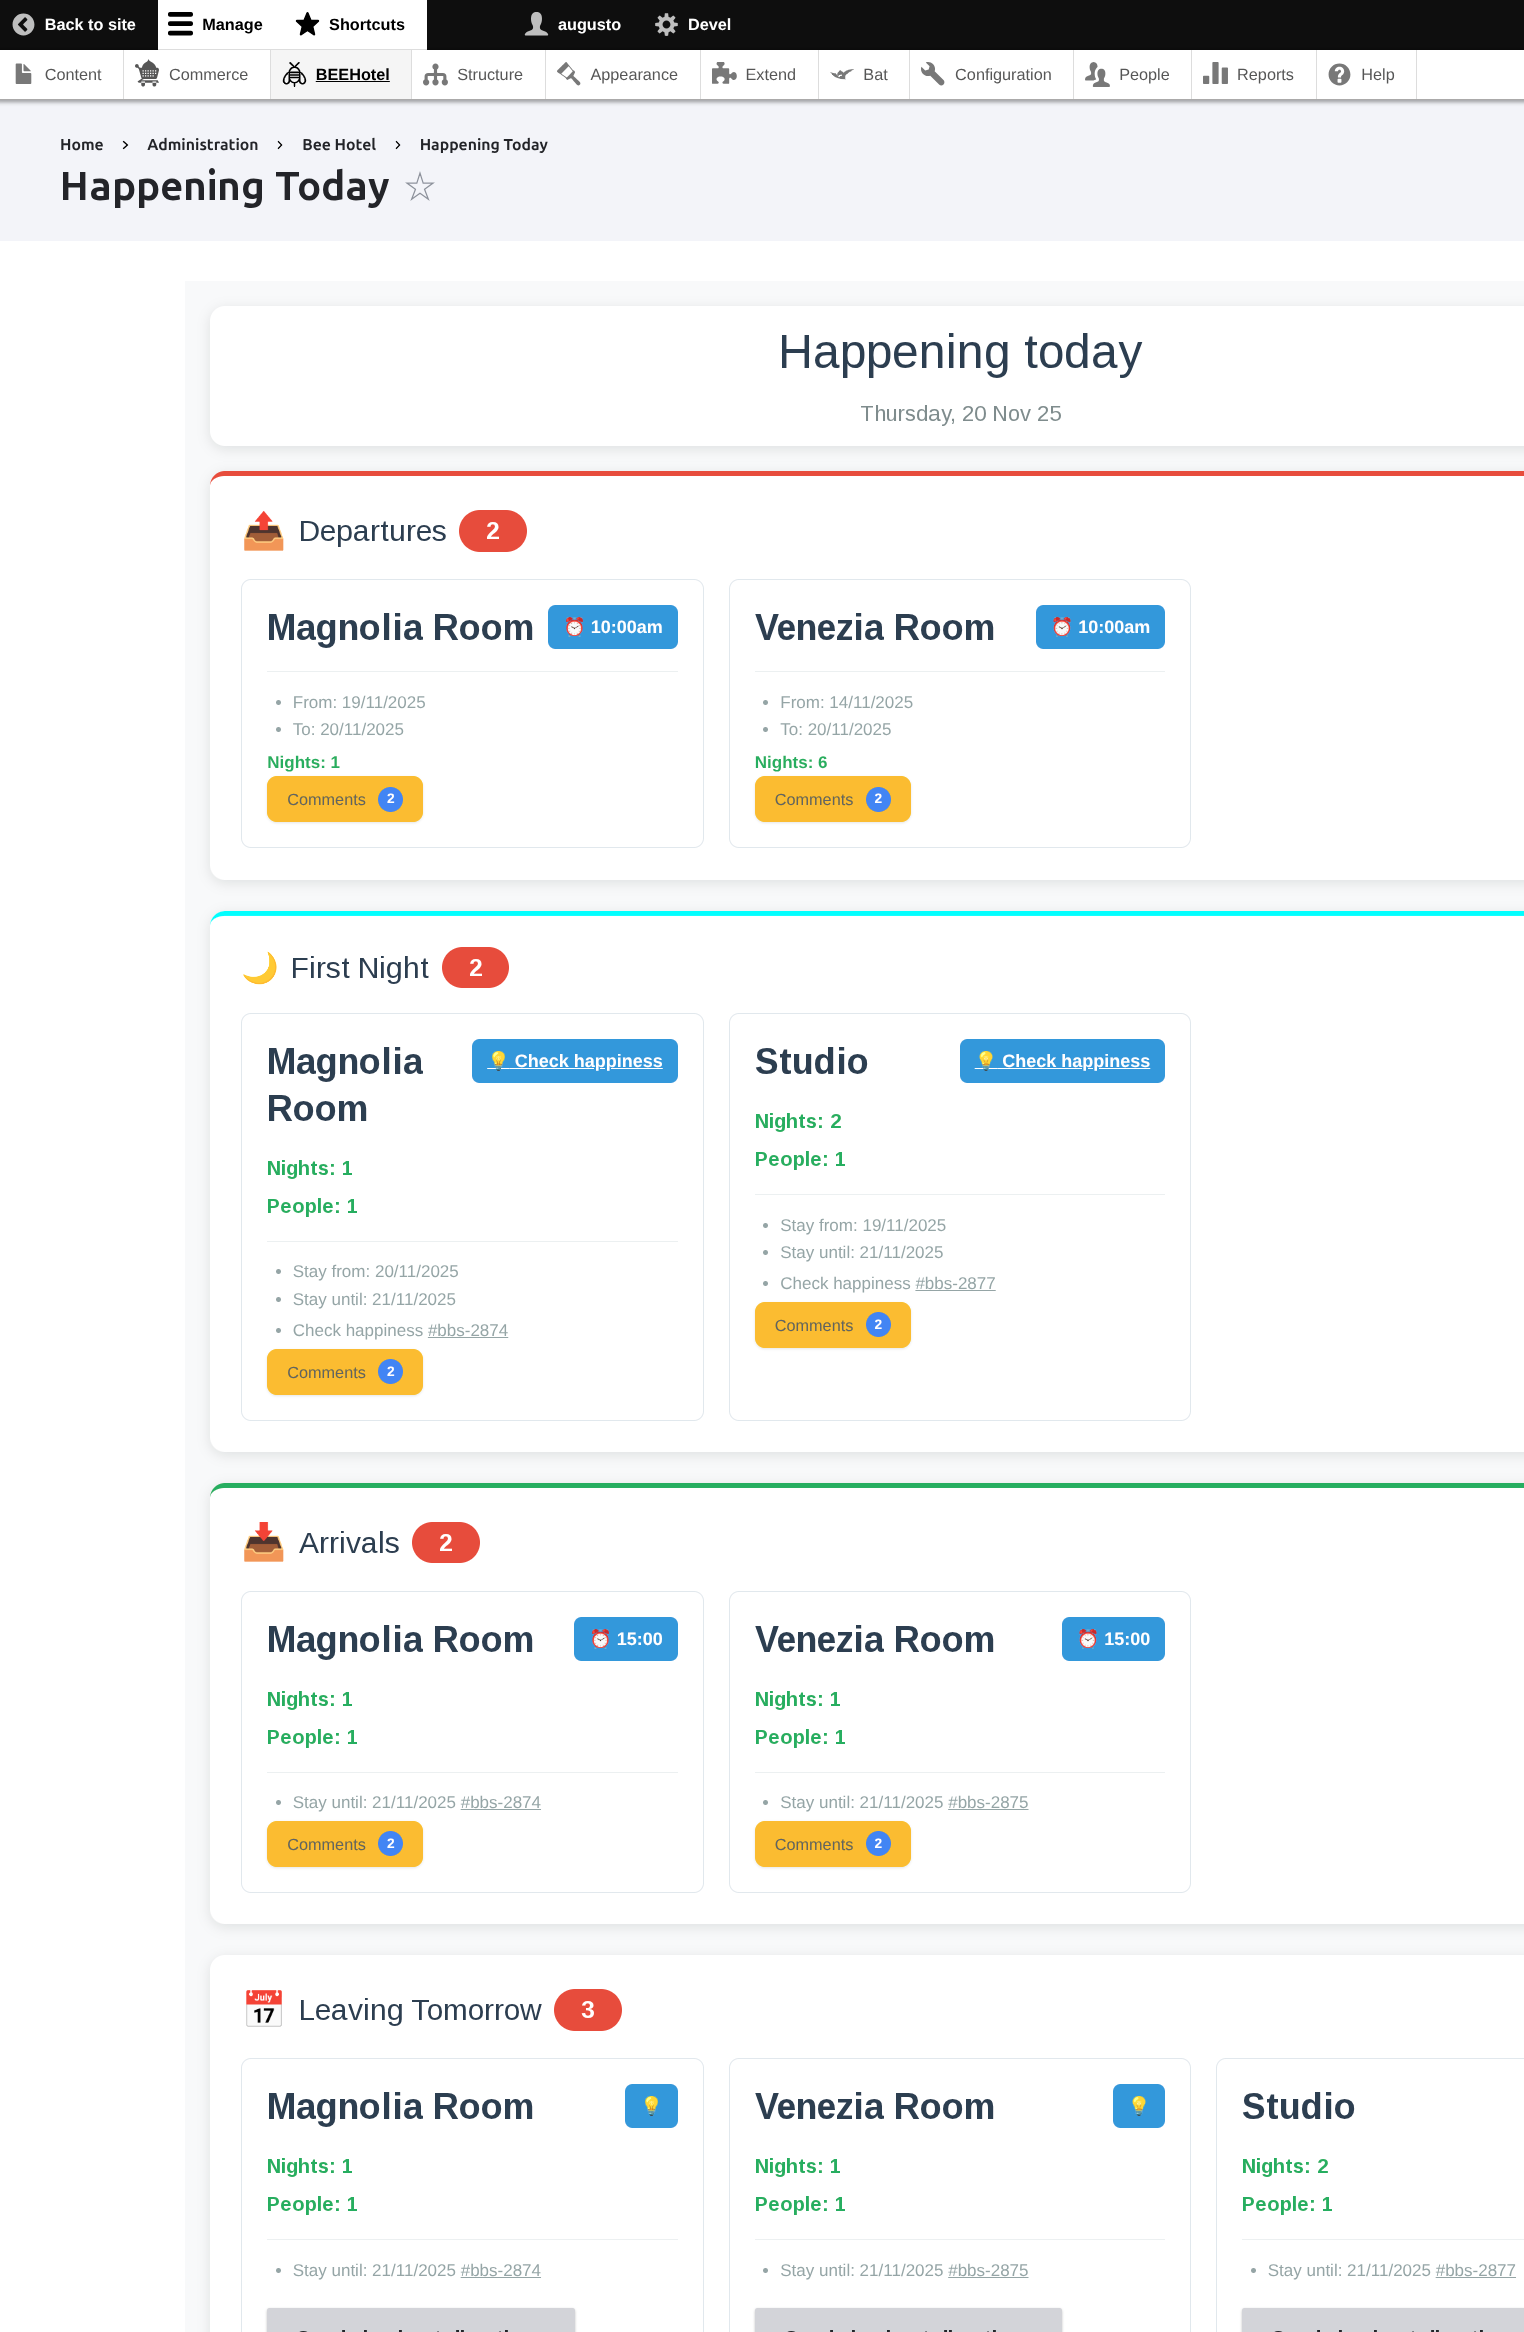
Task: Select 'From: 14/11/2025' in Venezia Room departure
Action: 846,702
